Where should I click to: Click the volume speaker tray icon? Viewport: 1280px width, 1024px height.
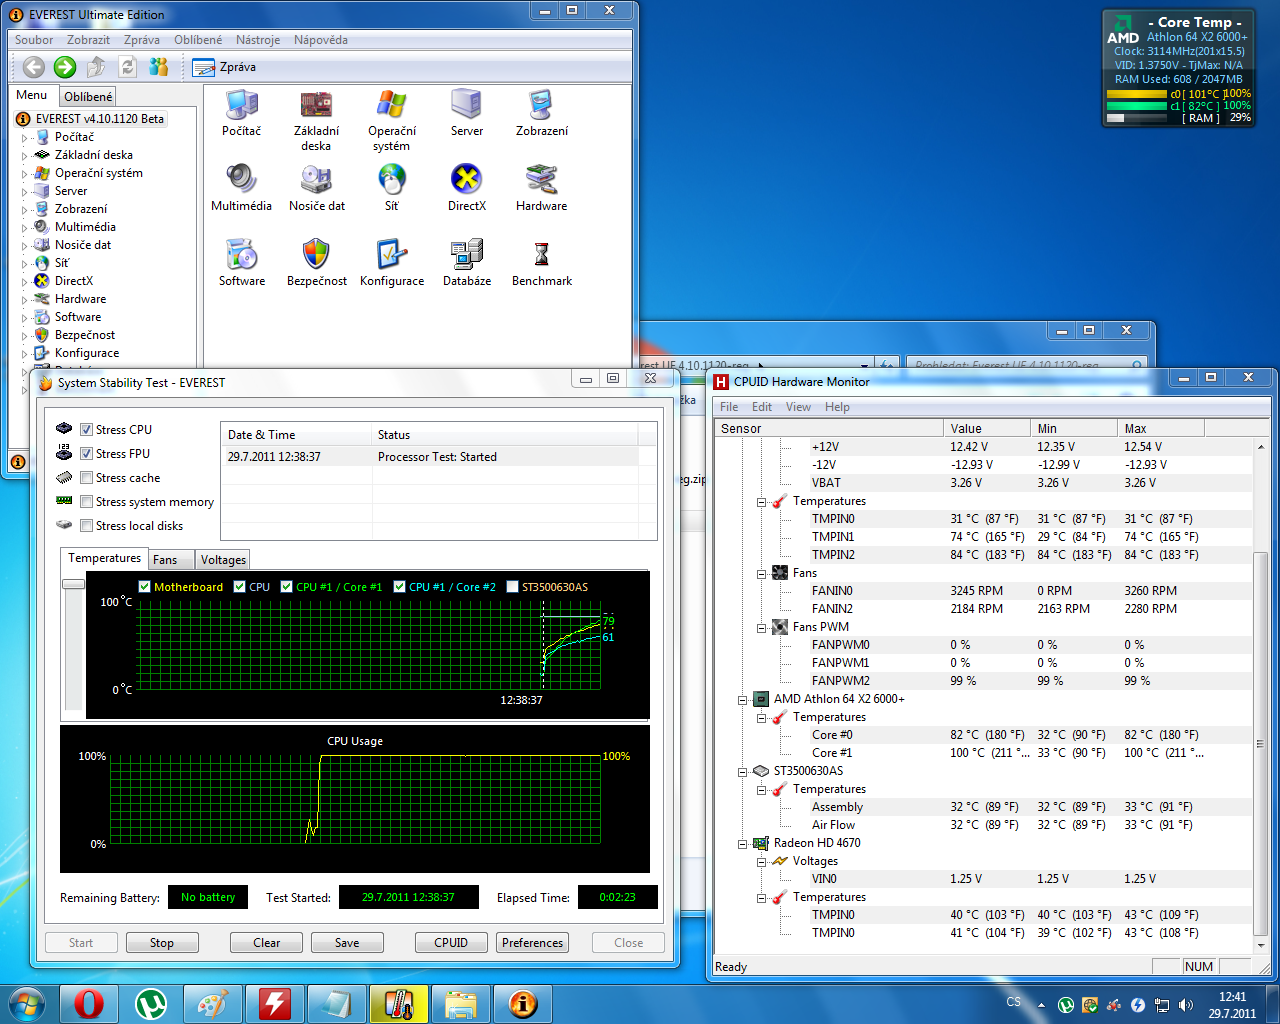pyautogui.click(x=1186, y=1005)
